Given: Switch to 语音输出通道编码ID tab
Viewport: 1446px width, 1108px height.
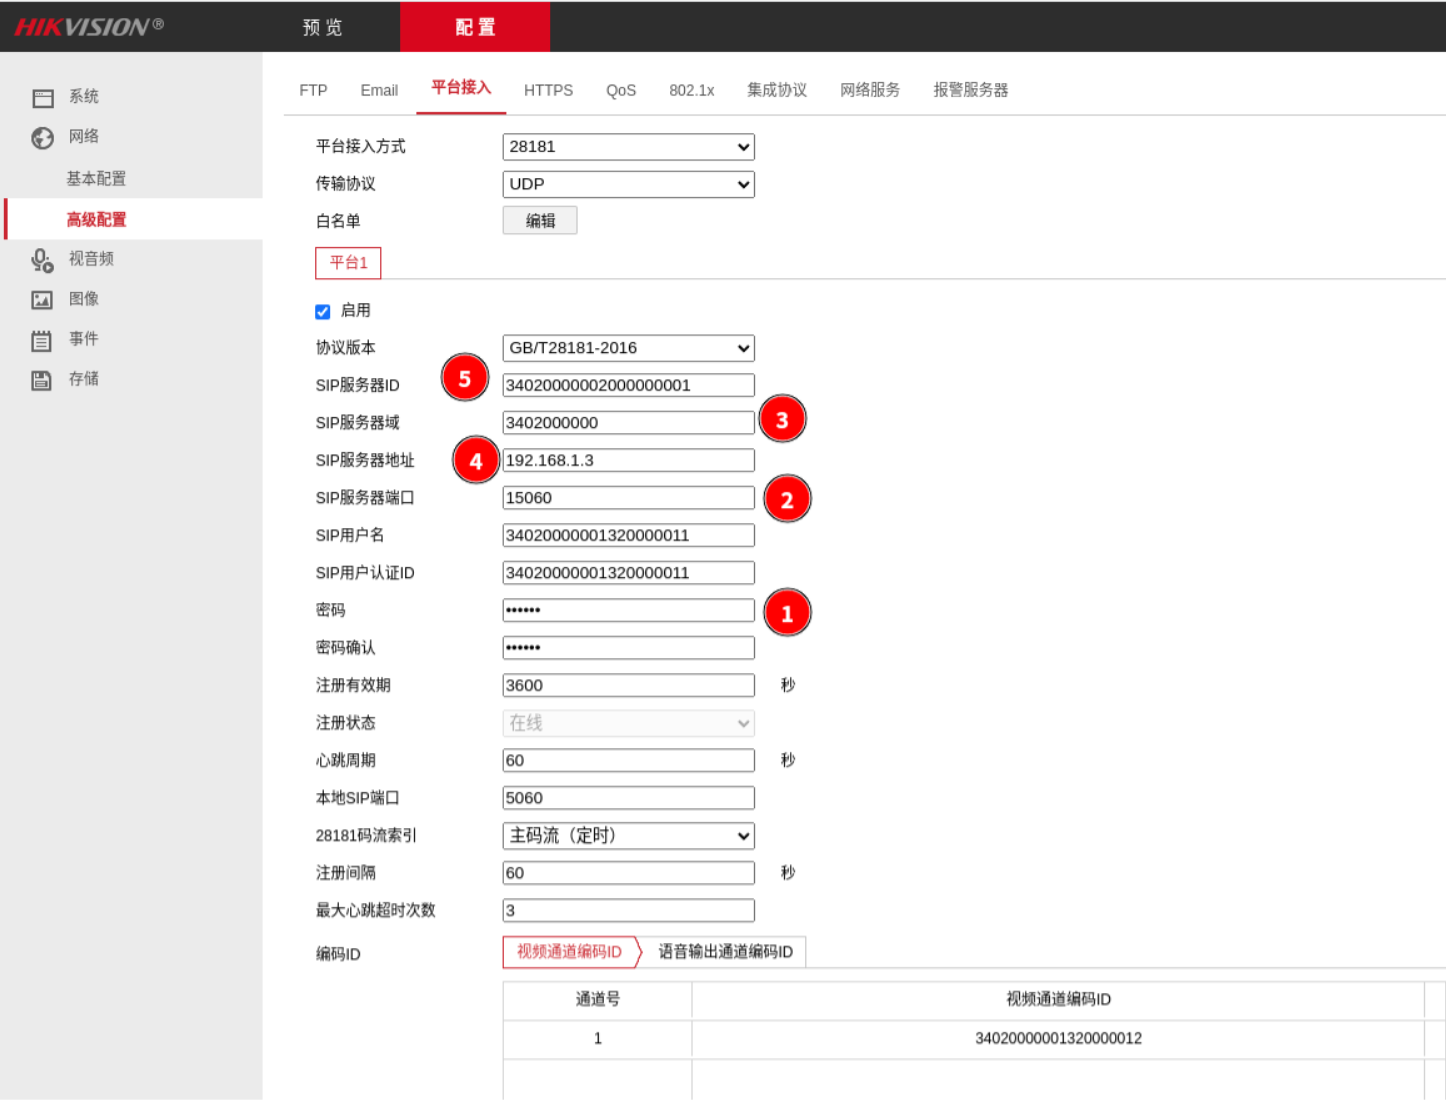Looking at the screenshot, I should point(725,952).
